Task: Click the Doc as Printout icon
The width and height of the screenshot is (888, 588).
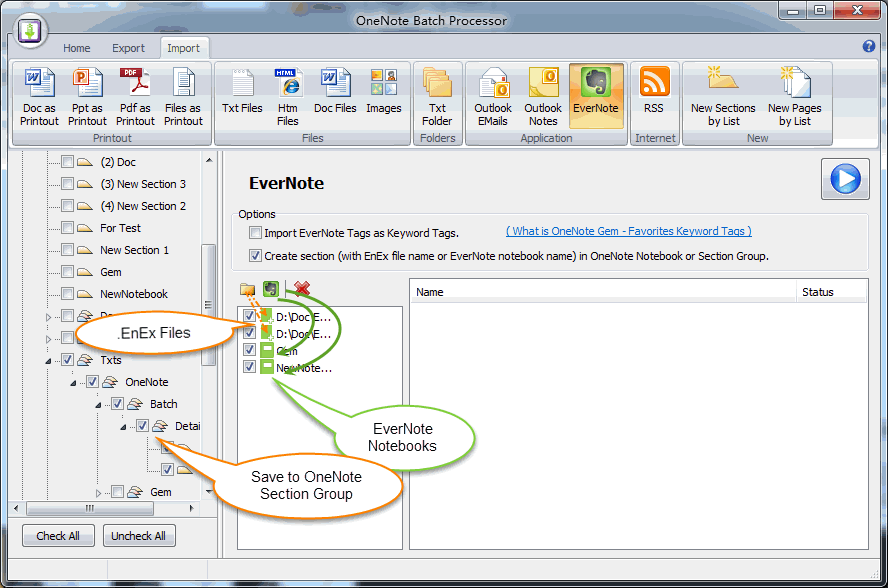Action: coord(39,96)
